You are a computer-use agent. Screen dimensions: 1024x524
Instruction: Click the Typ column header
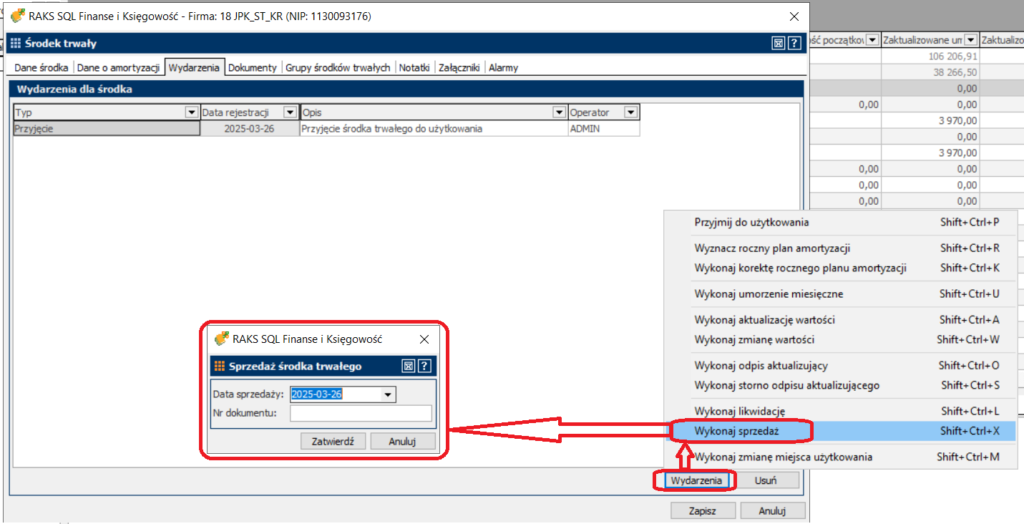[106, 112]
